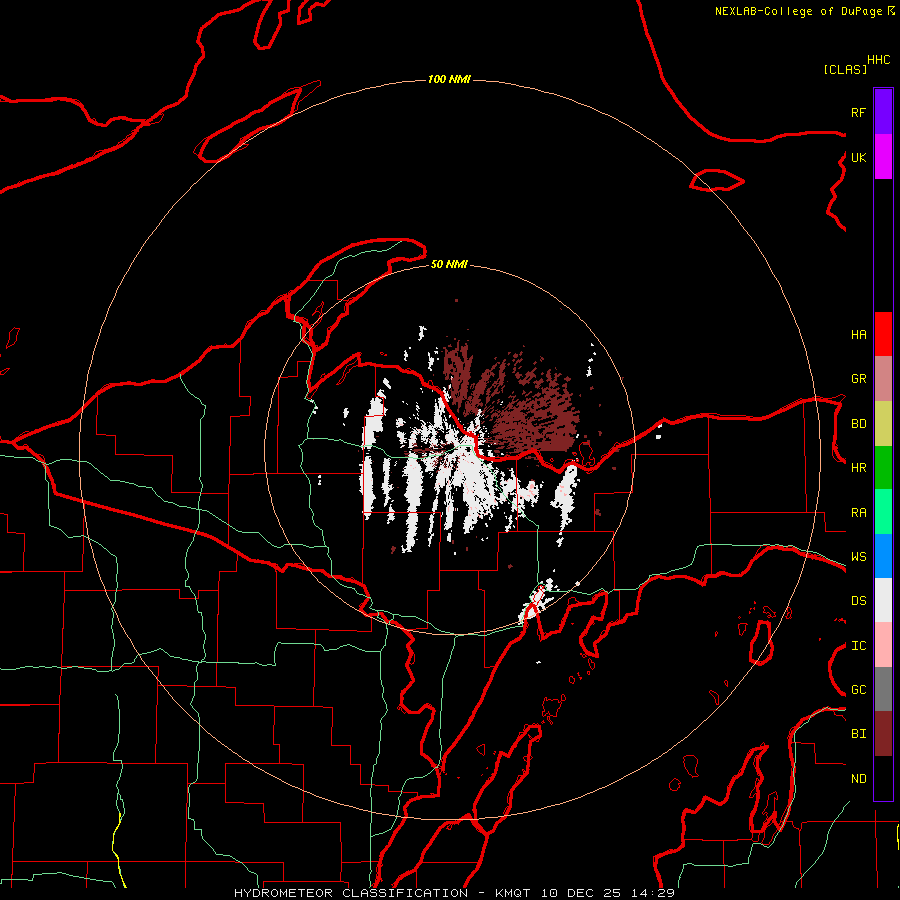This screenshot has height=900, width=900.
Task: Click the "HA" legend label
Action: pyautogui.click(x=858, y=335)
